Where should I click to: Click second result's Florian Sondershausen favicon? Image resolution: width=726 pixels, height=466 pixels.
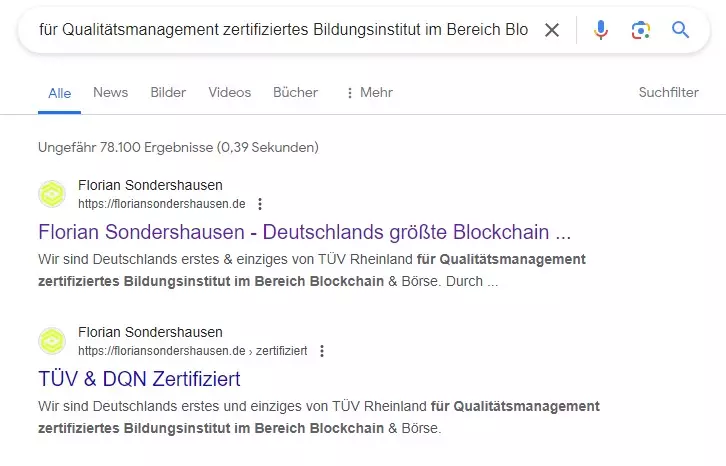pos(52,341)
